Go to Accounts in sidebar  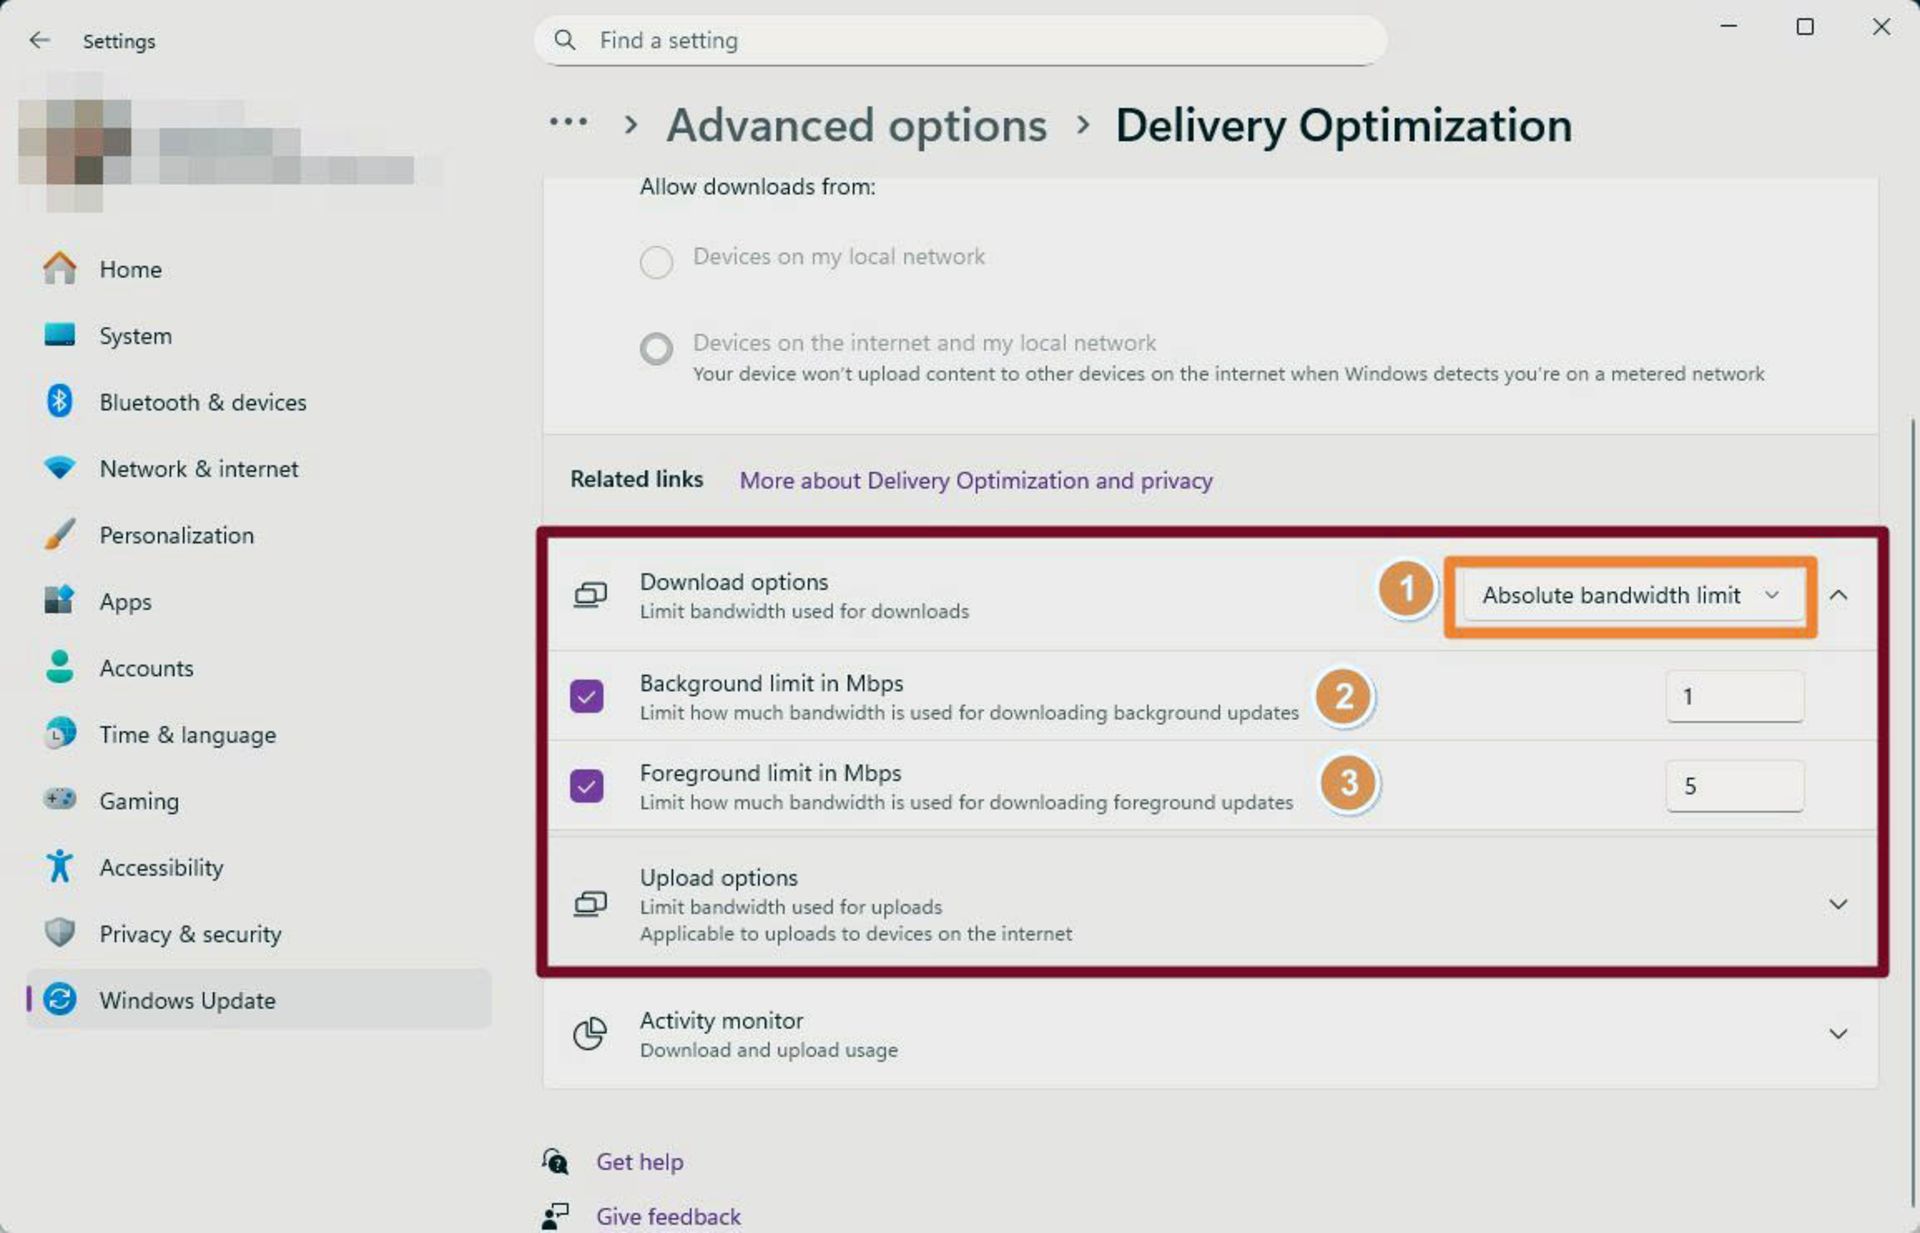tap(146, 668)
